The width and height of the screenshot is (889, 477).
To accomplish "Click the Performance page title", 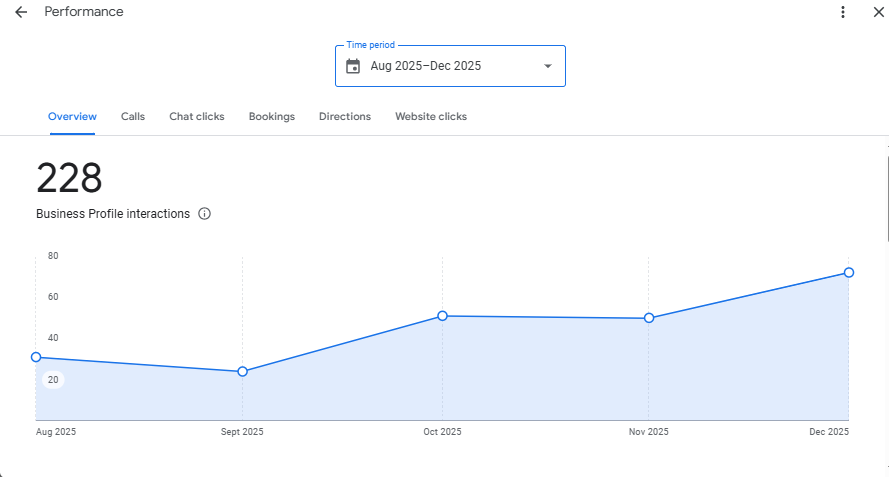I will pos(84,12).
